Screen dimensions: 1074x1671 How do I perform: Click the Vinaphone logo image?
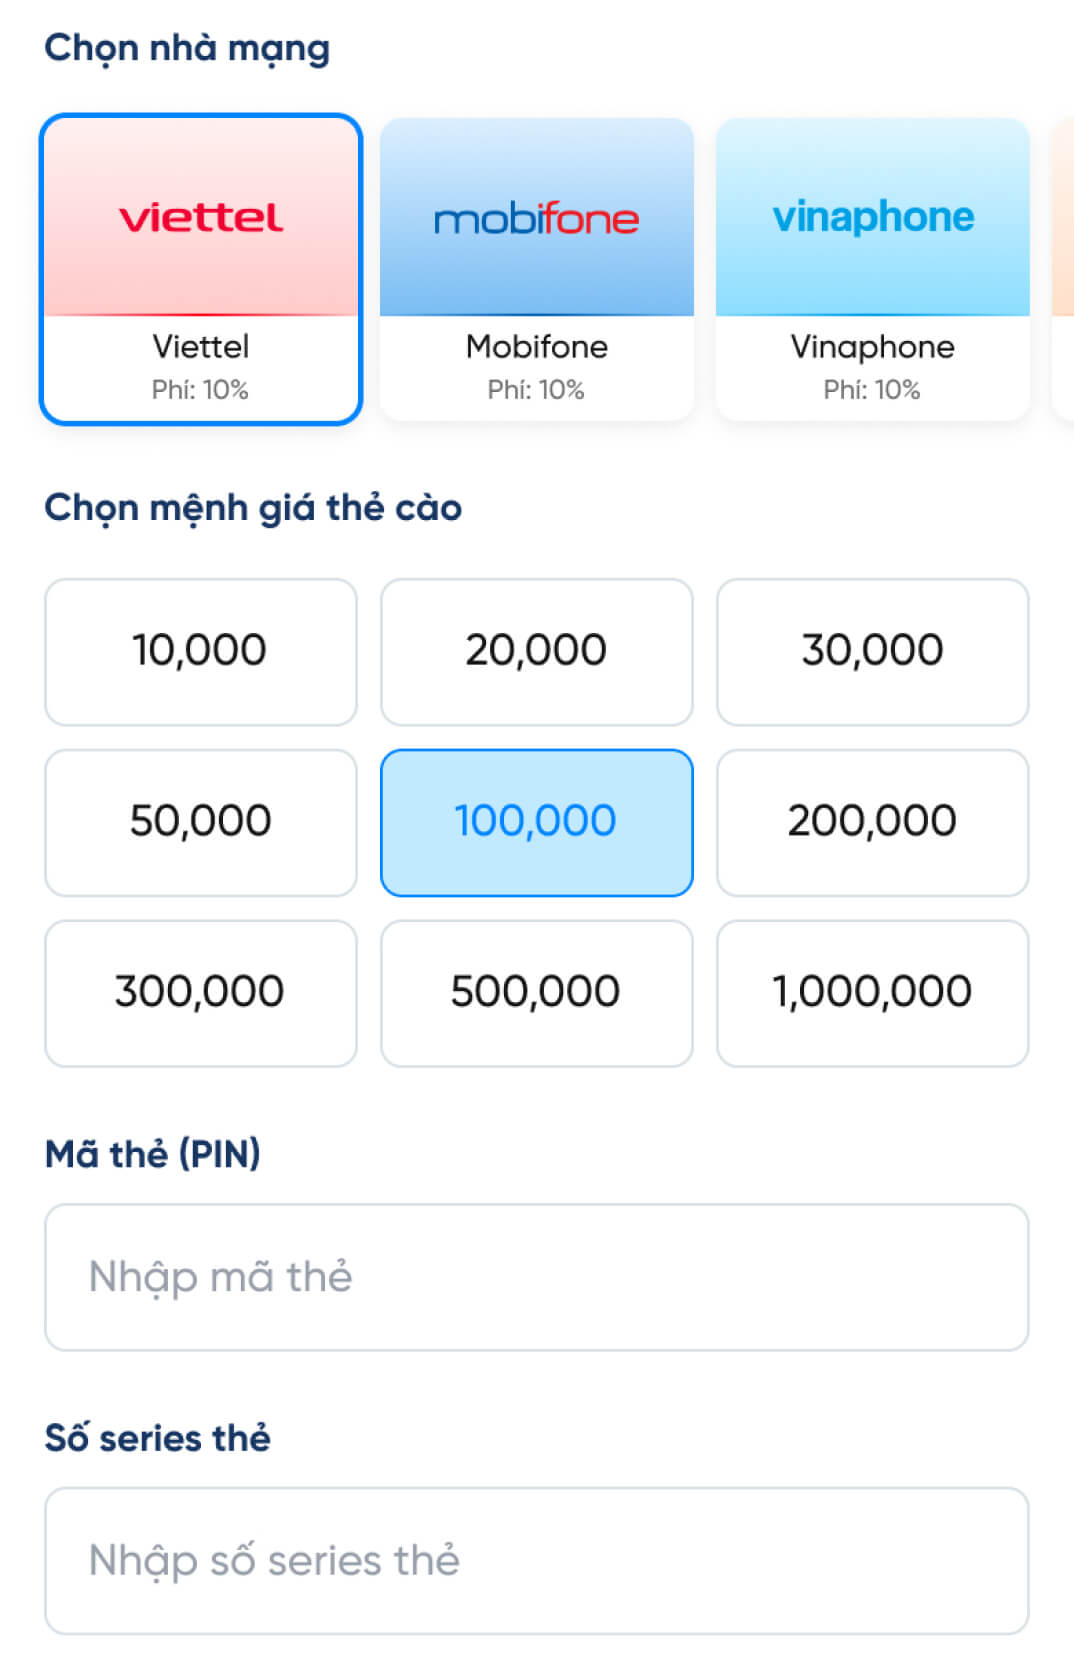[872, 217]
